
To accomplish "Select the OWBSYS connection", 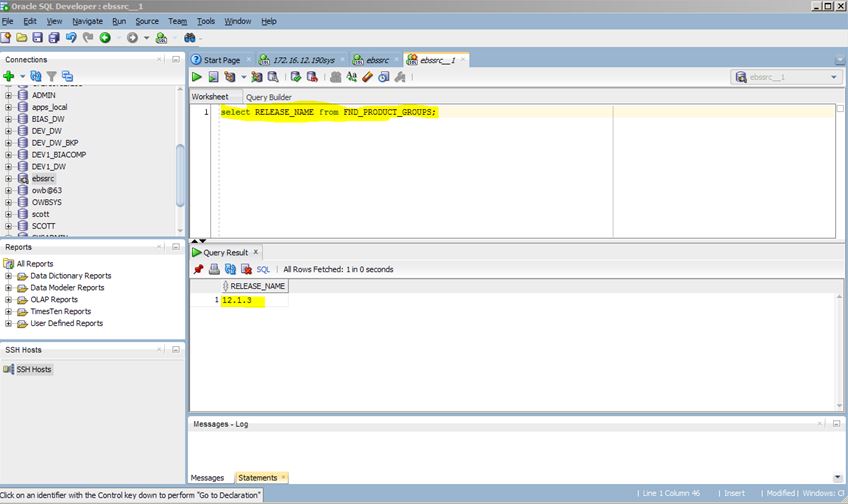I will tap(47, 202).
